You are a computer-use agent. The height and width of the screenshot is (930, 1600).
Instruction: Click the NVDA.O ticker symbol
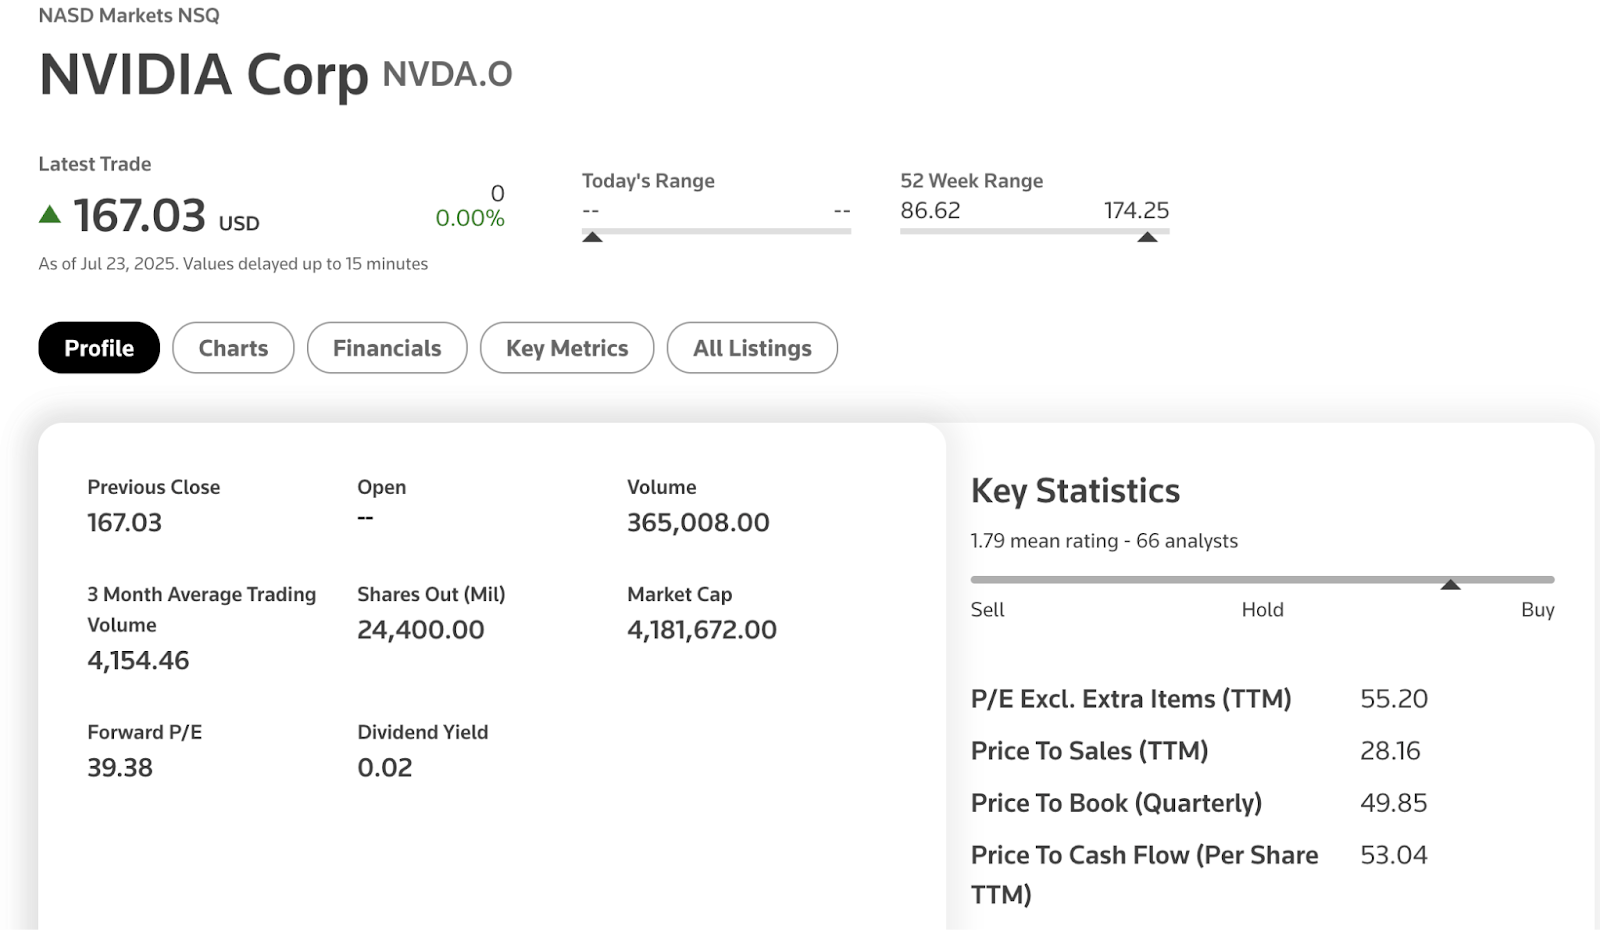point(447,74)
